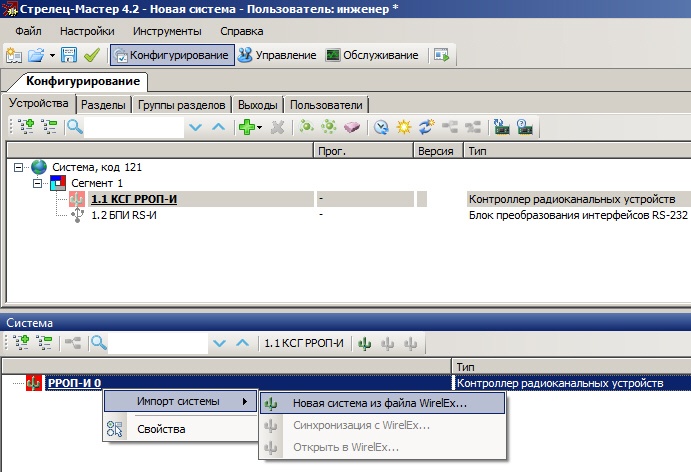Open dropdown arrow next to open folder icon
This screenshot has height=472, width=691.
click(52, 55)
